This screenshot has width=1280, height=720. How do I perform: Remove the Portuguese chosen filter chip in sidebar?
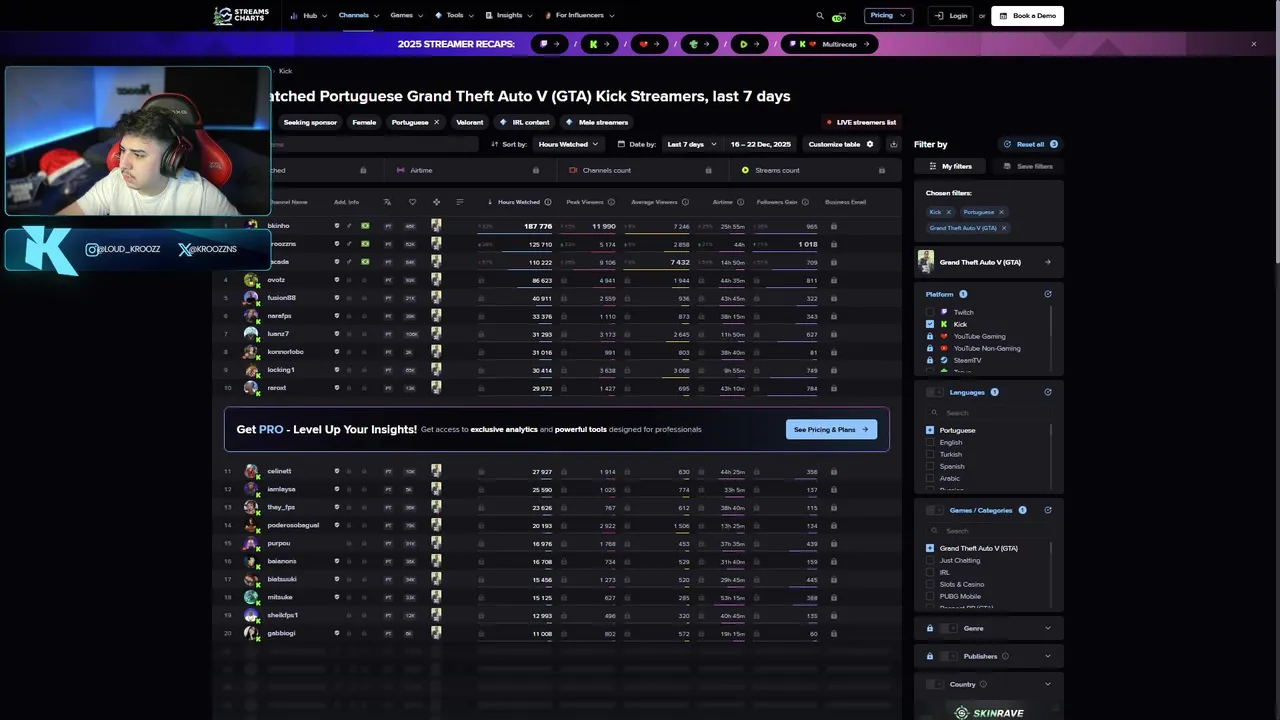tap(1001, 212)
